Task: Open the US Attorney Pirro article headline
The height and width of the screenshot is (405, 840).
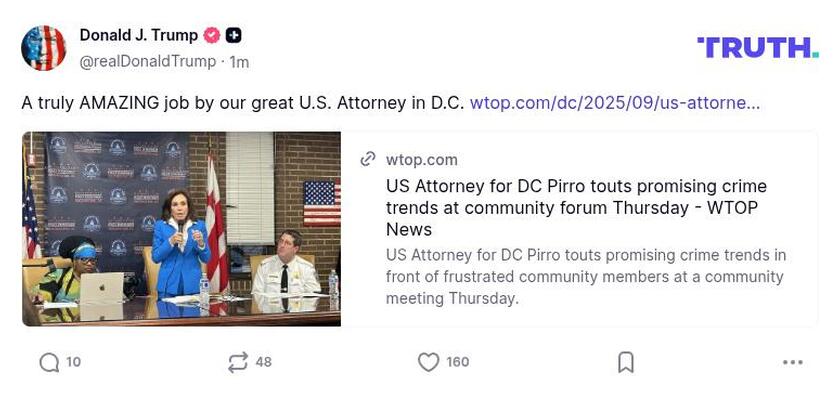Action: click(576, 208)
